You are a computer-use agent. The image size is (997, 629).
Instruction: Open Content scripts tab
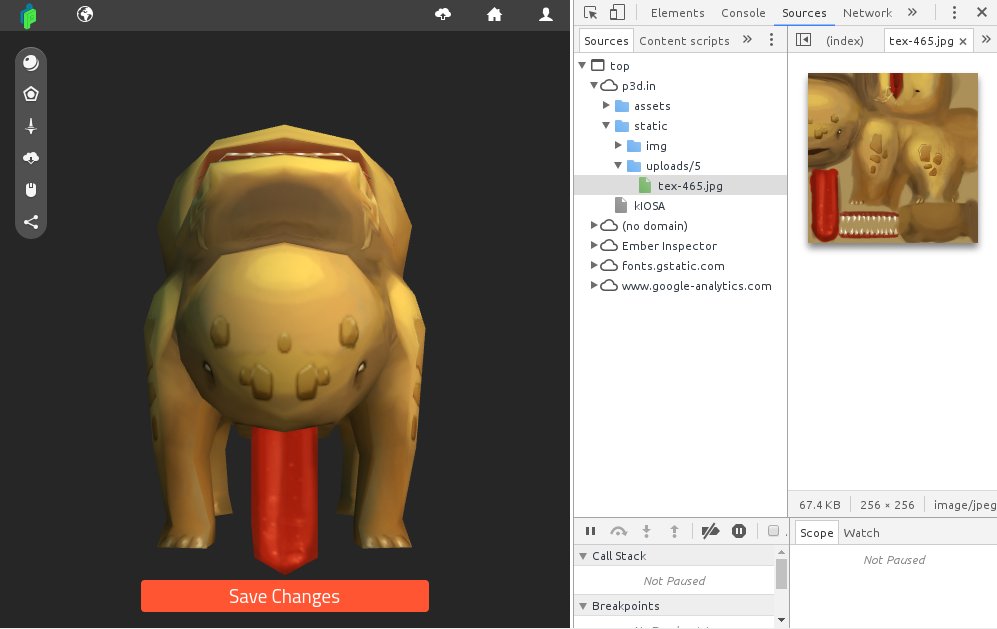tap(684, 41)
